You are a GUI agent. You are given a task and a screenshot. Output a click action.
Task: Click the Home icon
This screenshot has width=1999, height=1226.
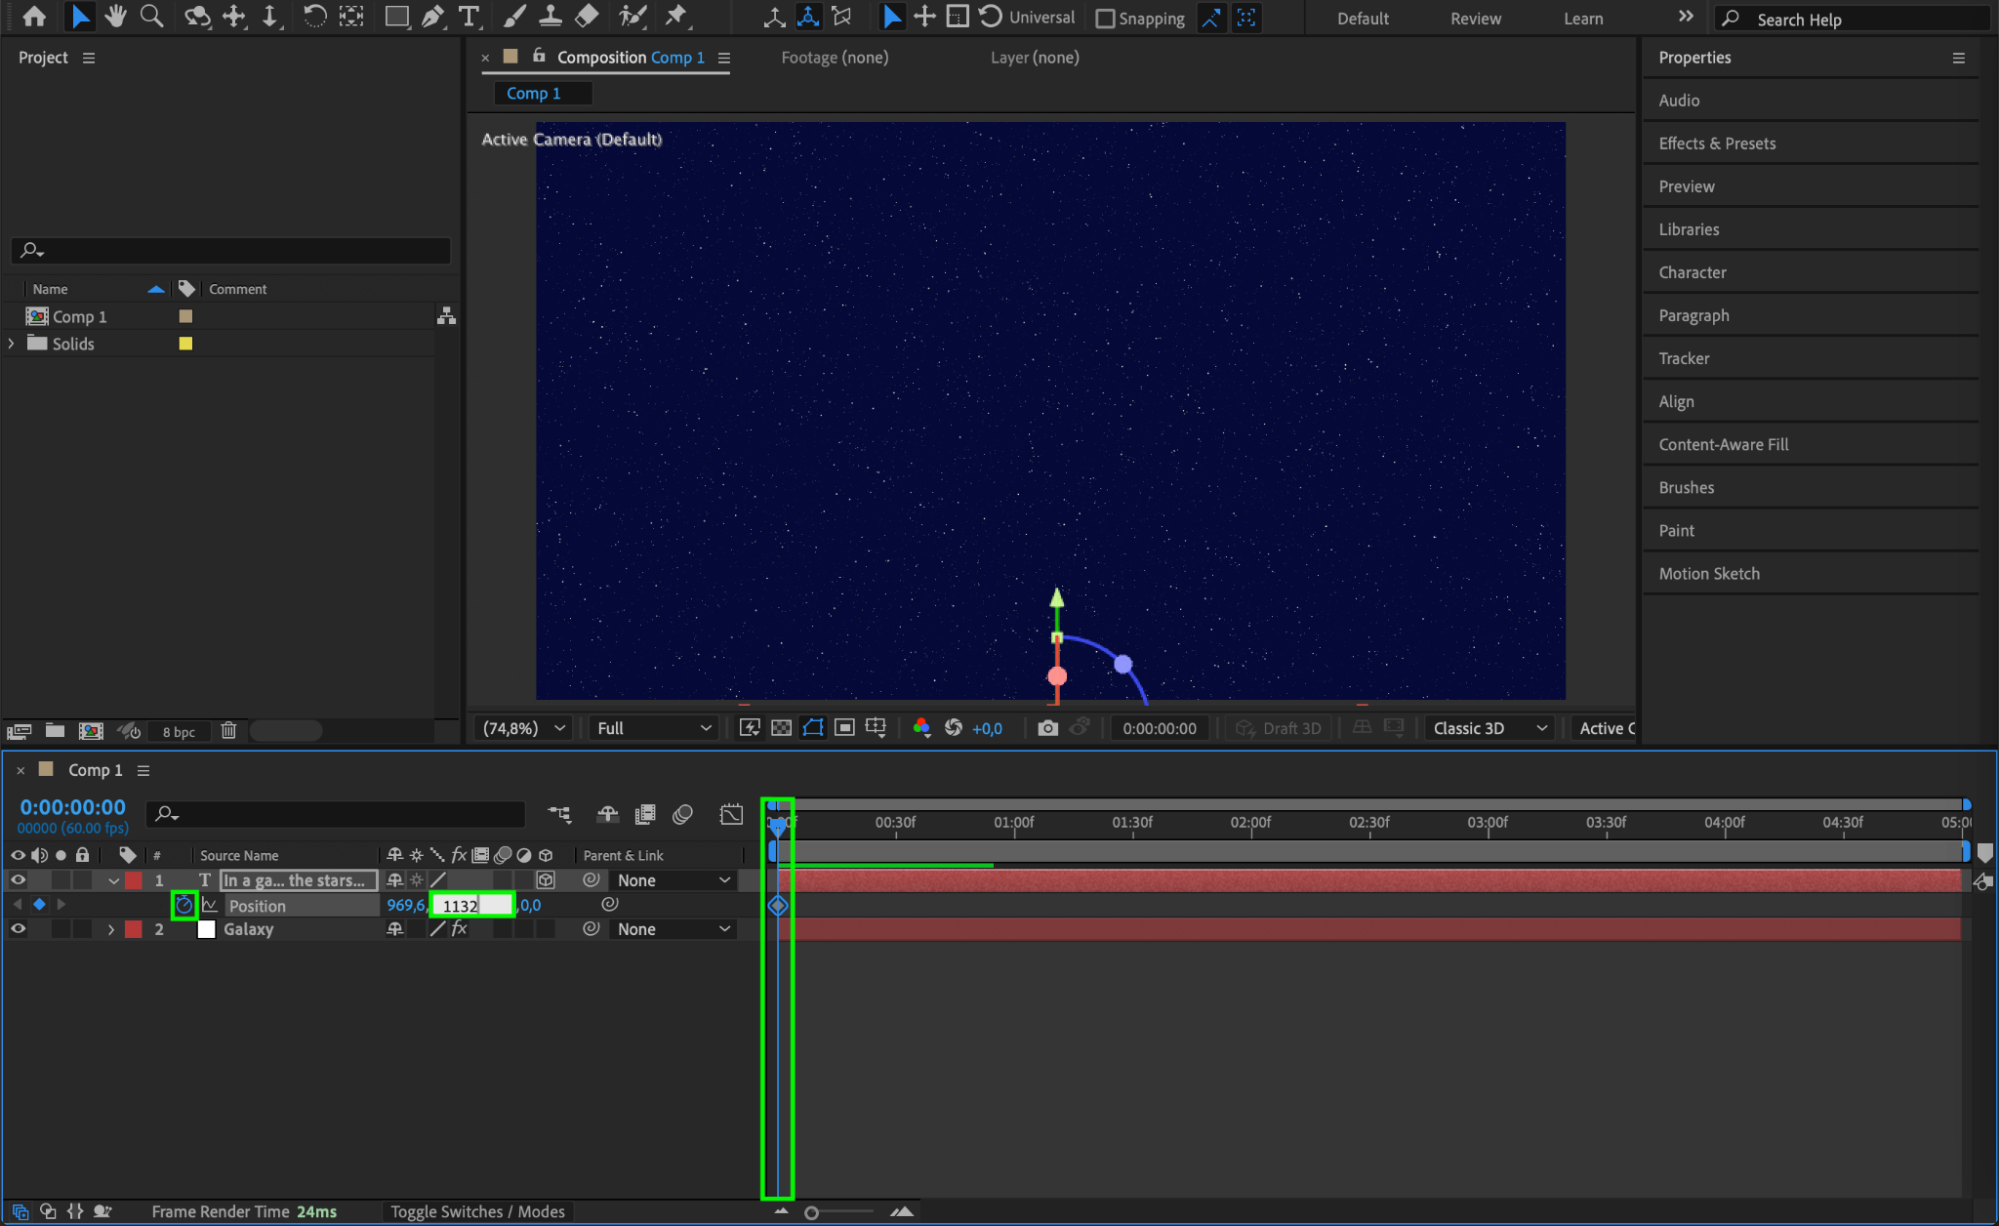(x=34, y=16)
